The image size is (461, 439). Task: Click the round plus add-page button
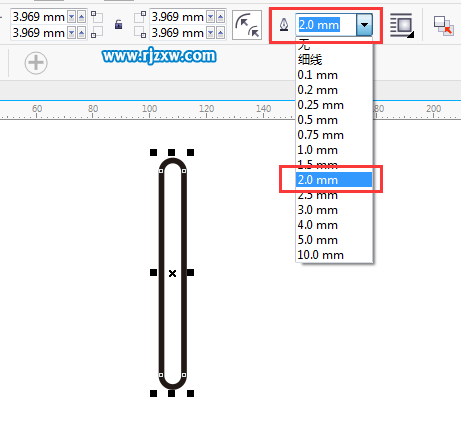coord(36,63)
